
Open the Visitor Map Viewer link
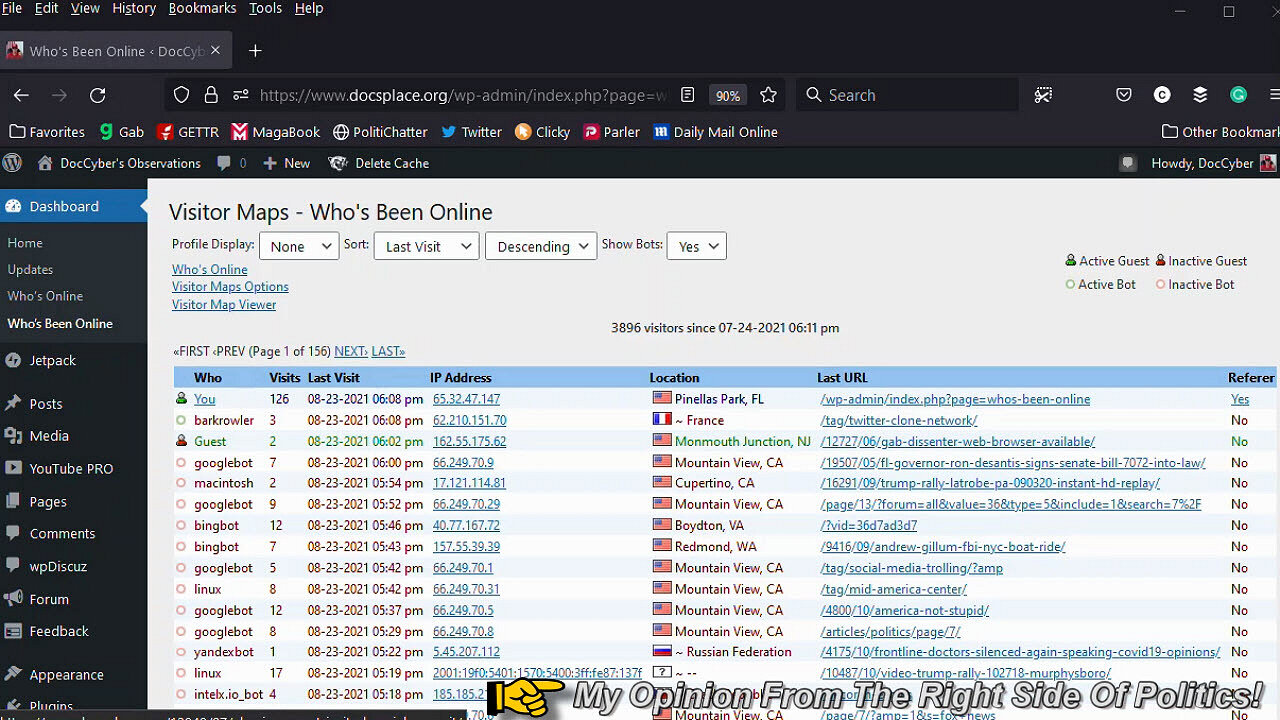pyautogui.click(x=224, y=304)
